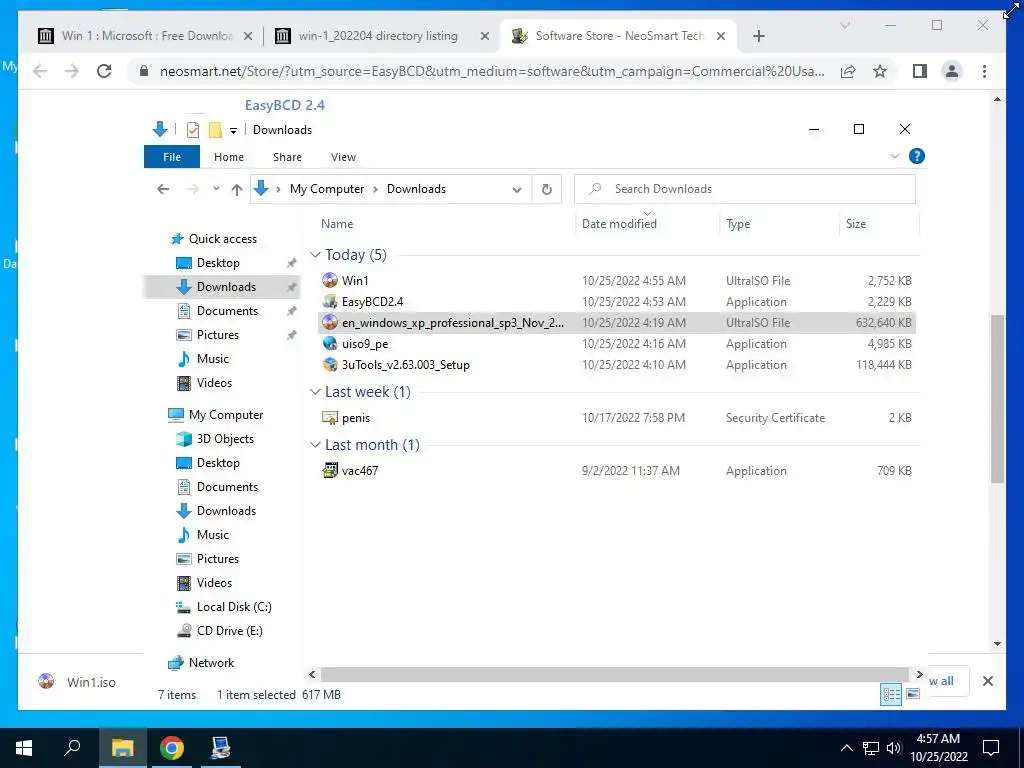Image resolution: width=1024 pixels, height=768 pixels.
Task: Open the File menu
Action: click(172, 157)
